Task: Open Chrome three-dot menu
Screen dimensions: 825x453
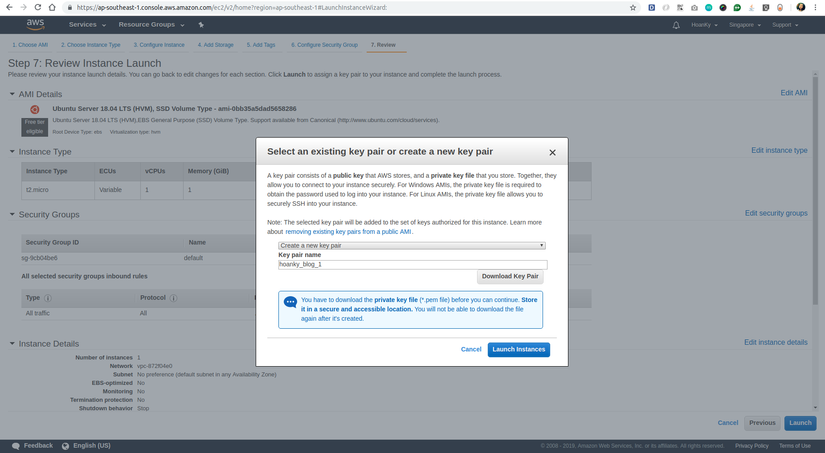Action: tap(815, 7)
